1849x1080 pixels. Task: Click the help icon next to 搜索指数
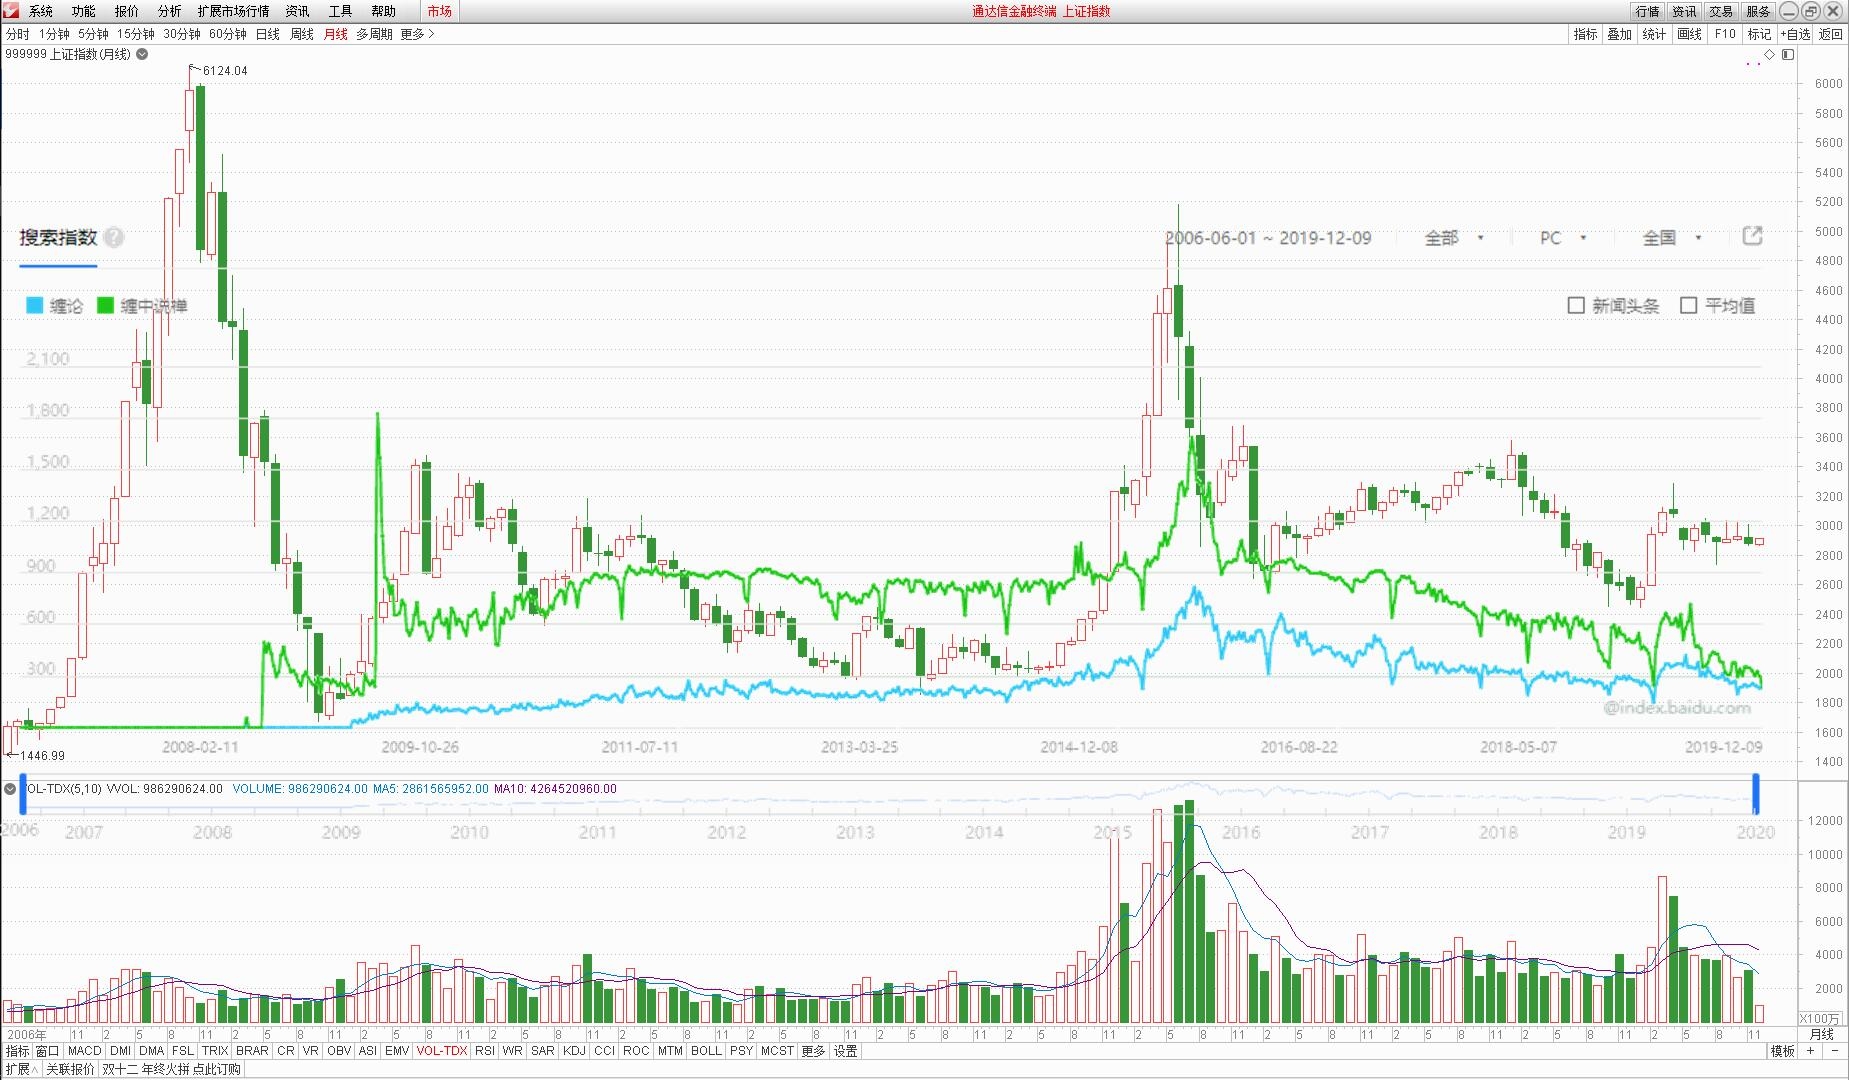[x=114, y=238]
